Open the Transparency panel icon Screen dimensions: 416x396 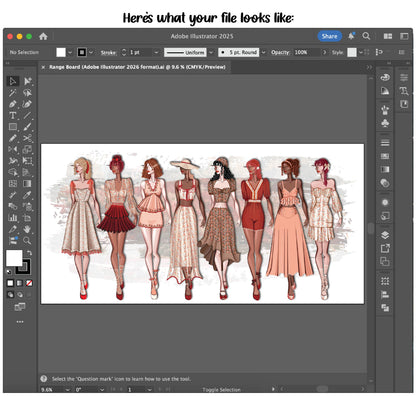(385, 183)
